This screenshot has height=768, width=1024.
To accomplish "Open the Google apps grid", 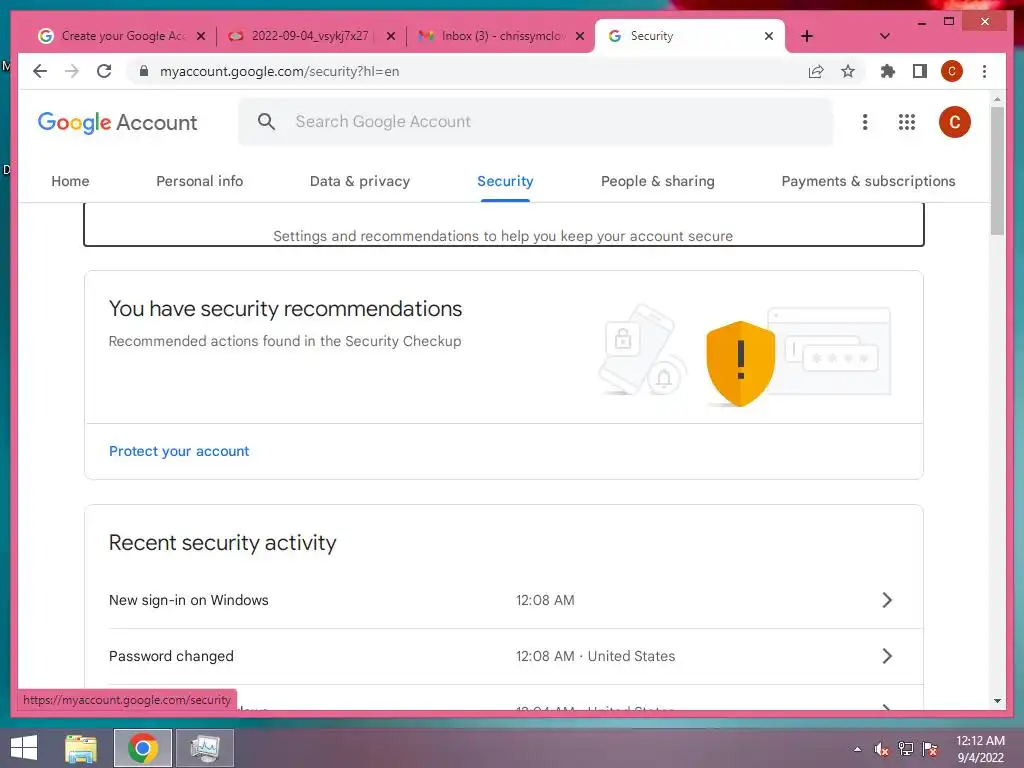I will (x=906, y=122).
